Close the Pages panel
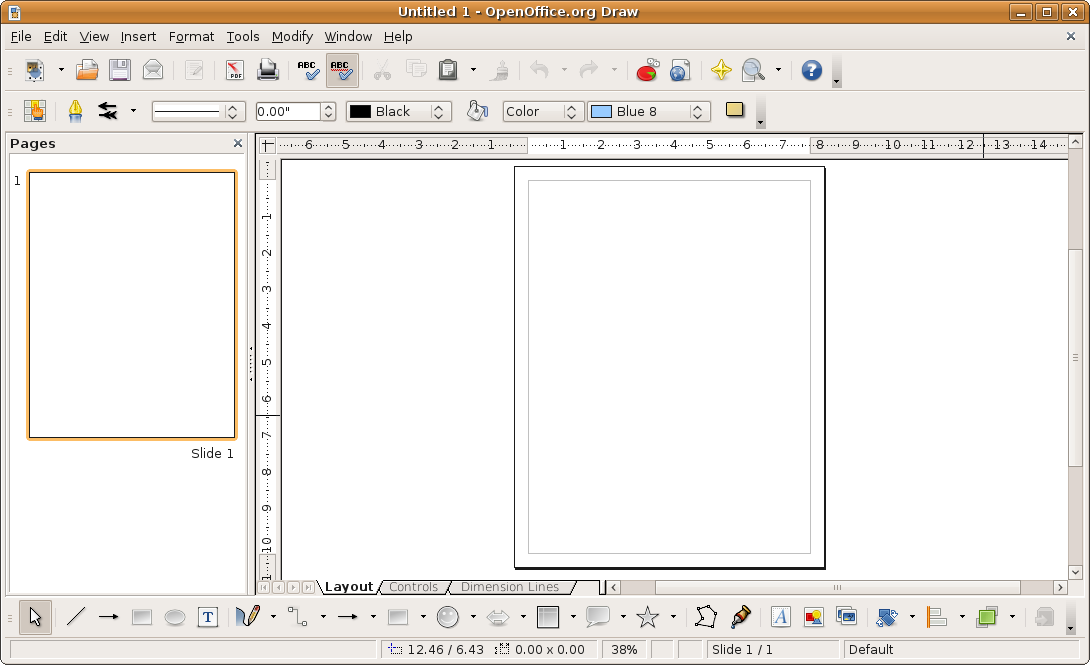Viewport: 1090px width, 665px height. [238, 143]
